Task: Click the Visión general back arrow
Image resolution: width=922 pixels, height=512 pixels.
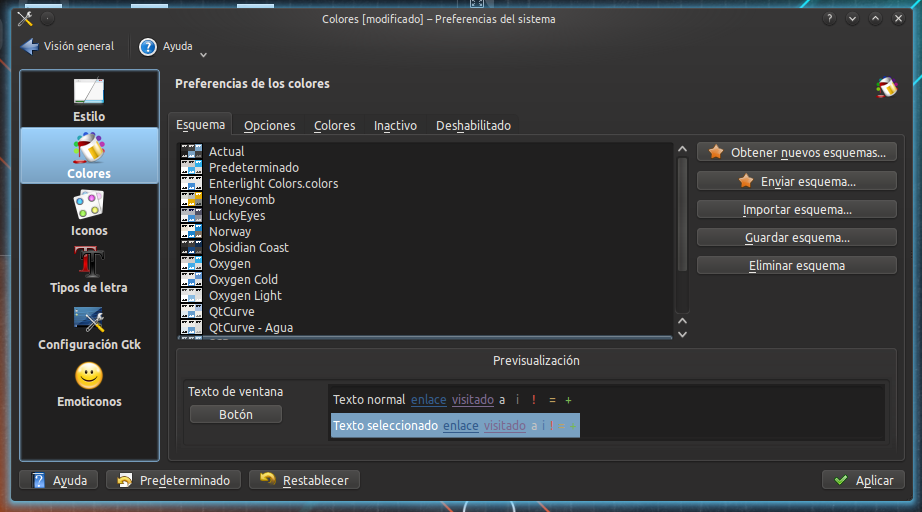Action: 29,46
